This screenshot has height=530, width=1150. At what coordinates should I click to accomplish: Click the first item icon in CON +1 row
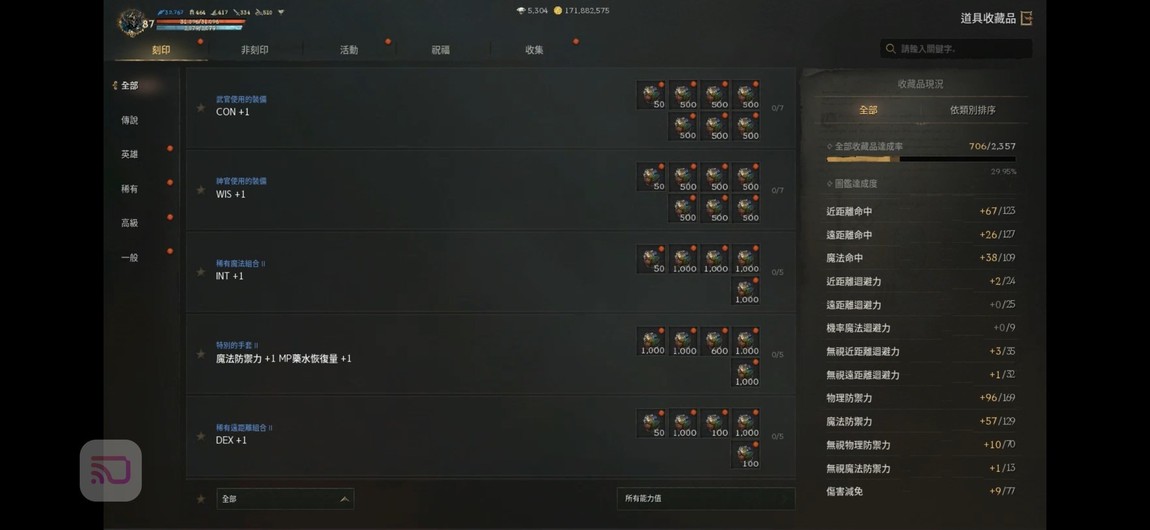(x=651, y=95)
